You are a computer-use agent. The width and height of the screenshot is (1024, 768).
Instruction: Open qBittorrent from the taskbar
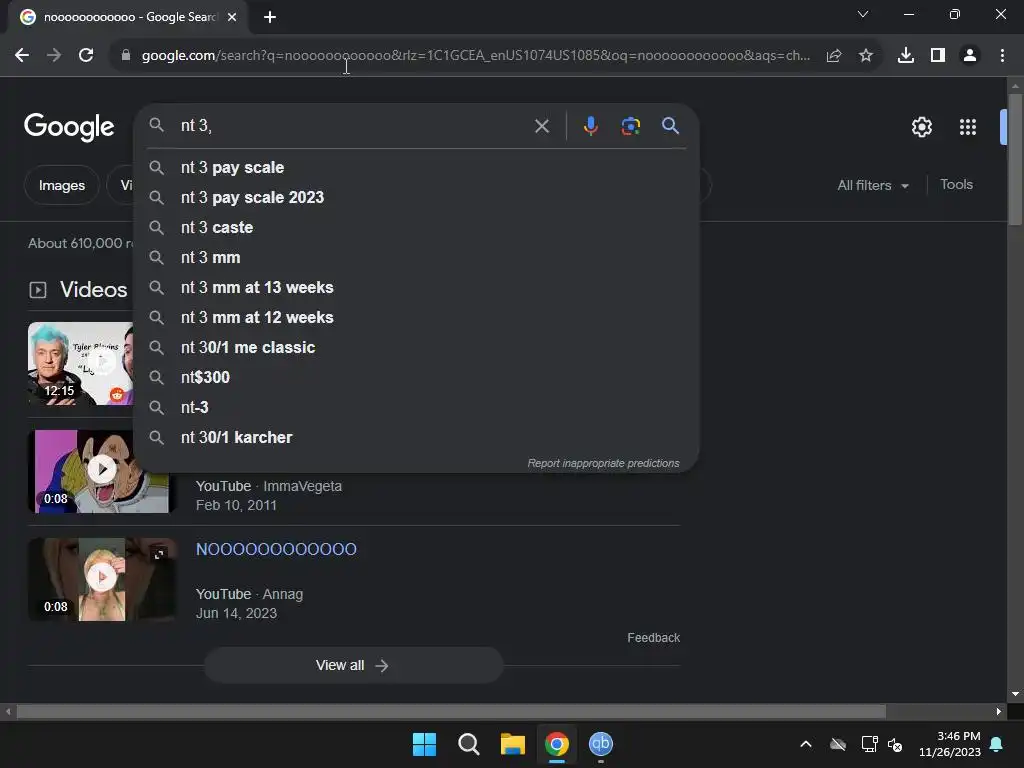601,744
